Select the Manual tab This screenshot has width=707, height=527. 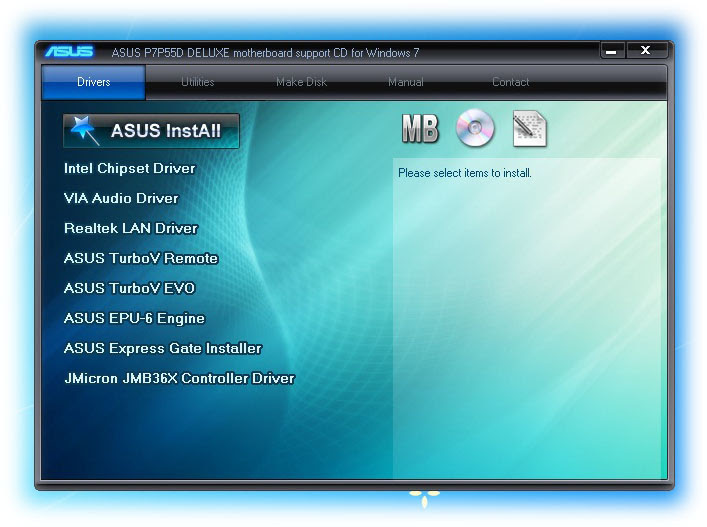tap(406, 82)
